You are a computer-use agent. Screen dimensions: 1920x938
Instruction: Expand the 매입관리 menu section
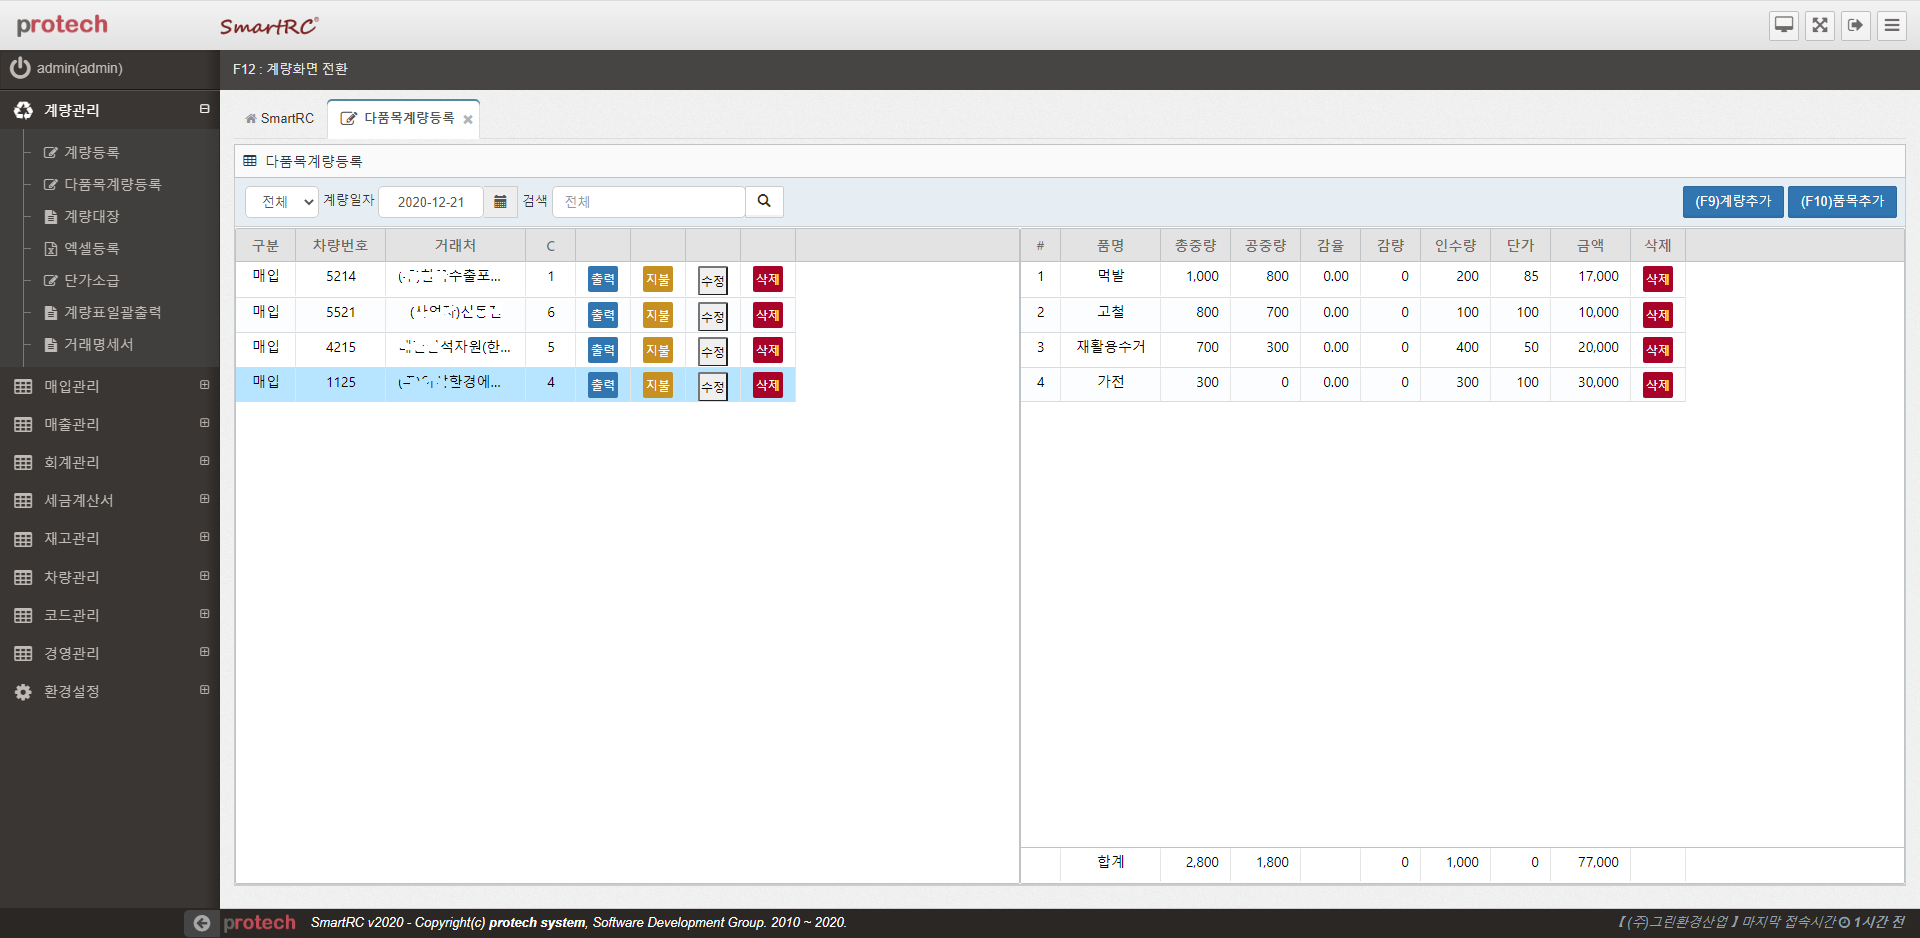[x=204, y=385]
